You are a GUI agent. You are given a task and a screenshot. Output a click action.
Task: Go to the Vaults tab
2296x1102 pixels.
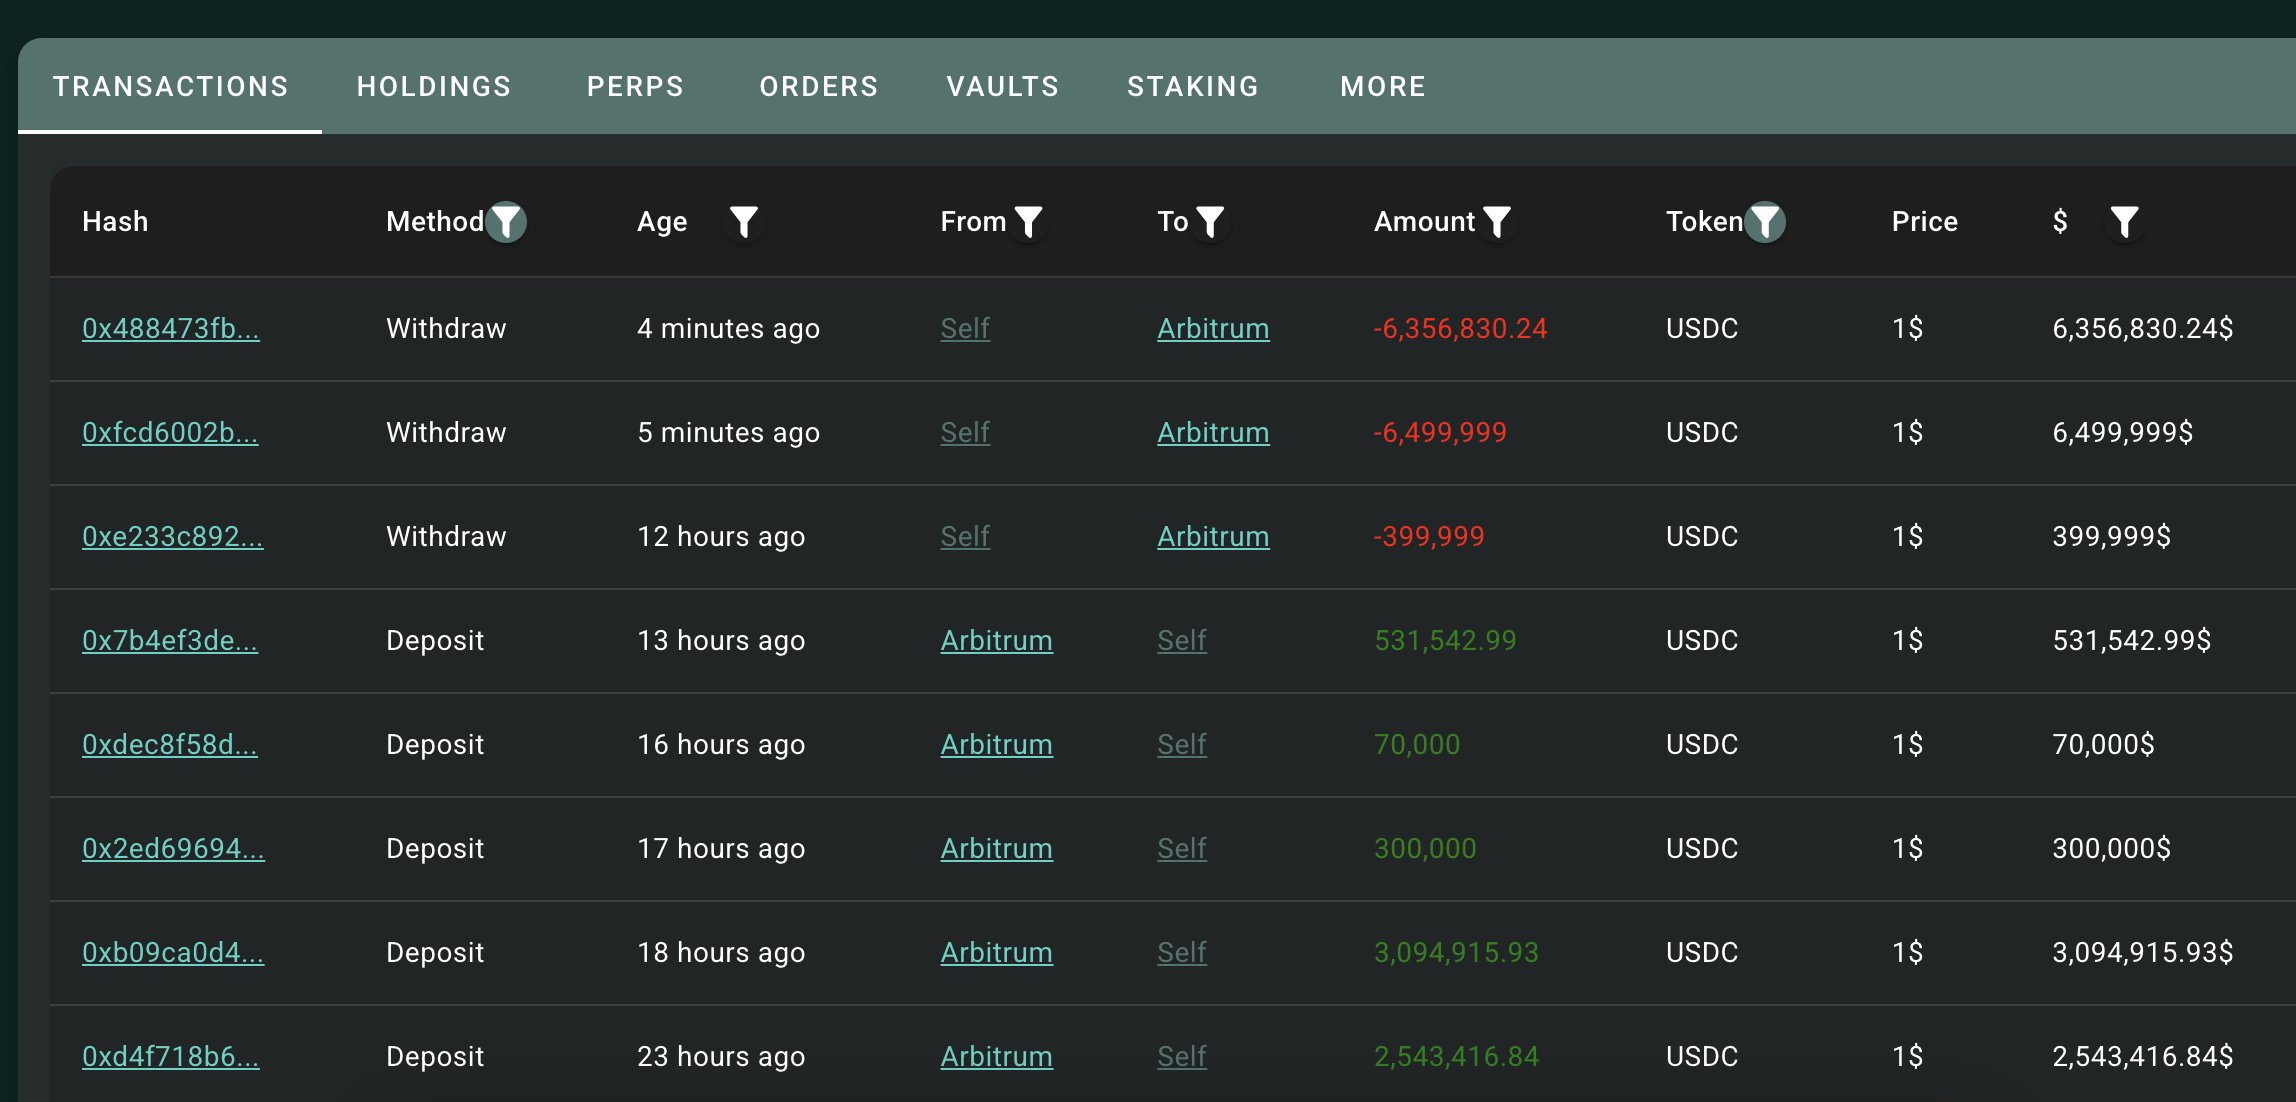[x=1002, y=87]
